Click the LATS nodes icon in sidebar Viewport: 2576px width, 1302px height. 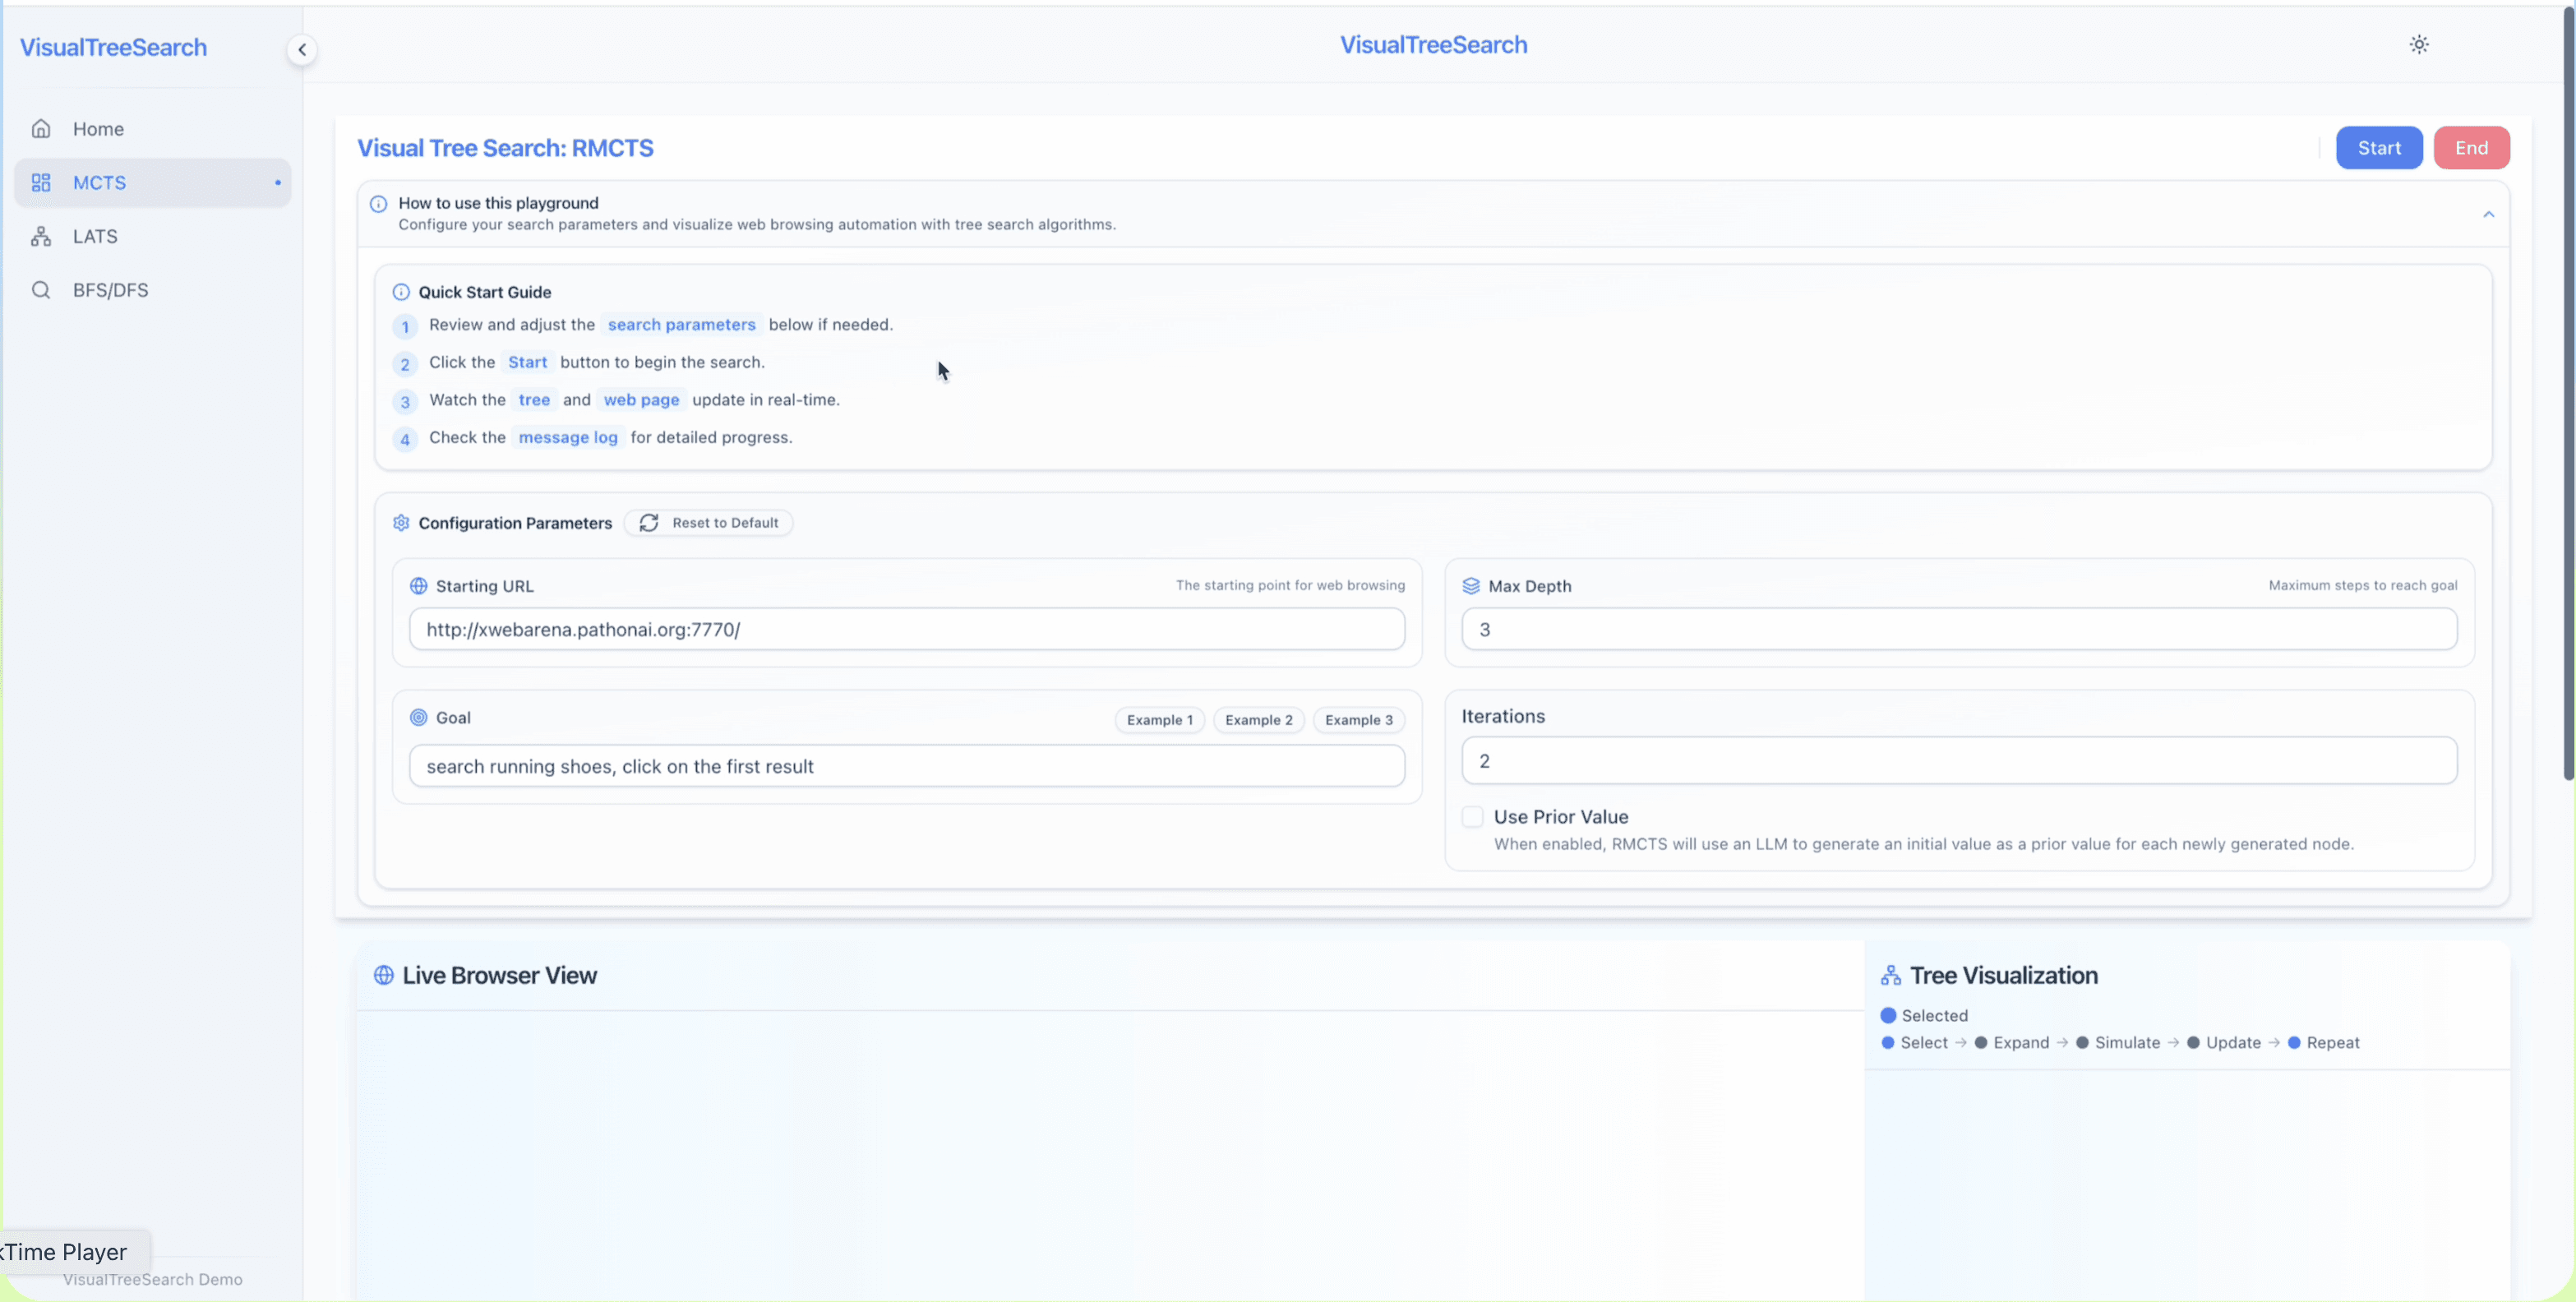click(x=41, y=236)
